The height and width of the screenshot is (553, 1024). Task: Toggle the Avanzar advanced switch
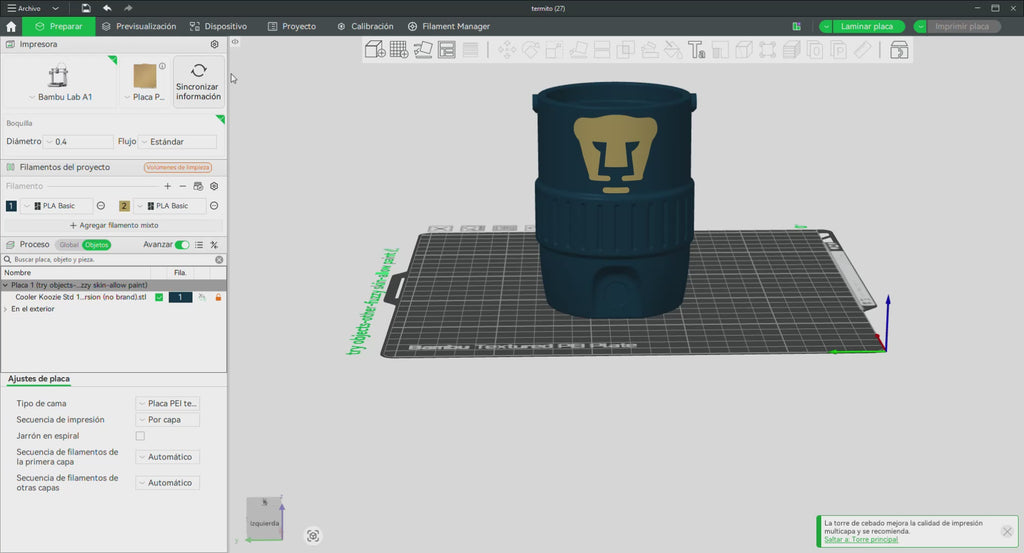tap(182, 245)
